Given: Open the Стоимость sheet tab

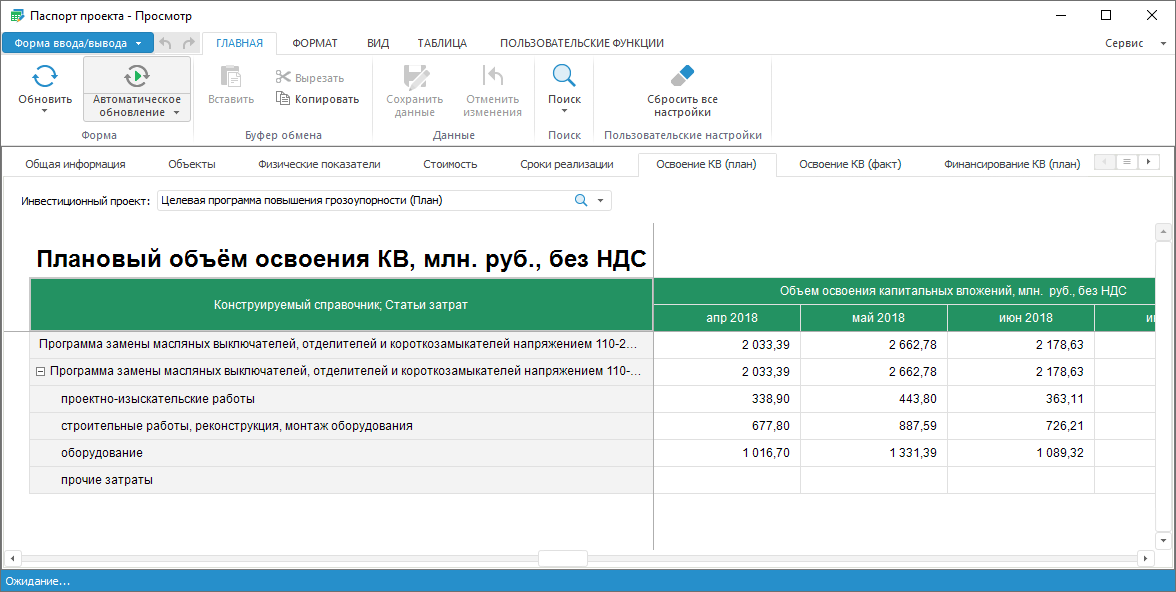Looking at the screenshot, I should click(450, 164).
